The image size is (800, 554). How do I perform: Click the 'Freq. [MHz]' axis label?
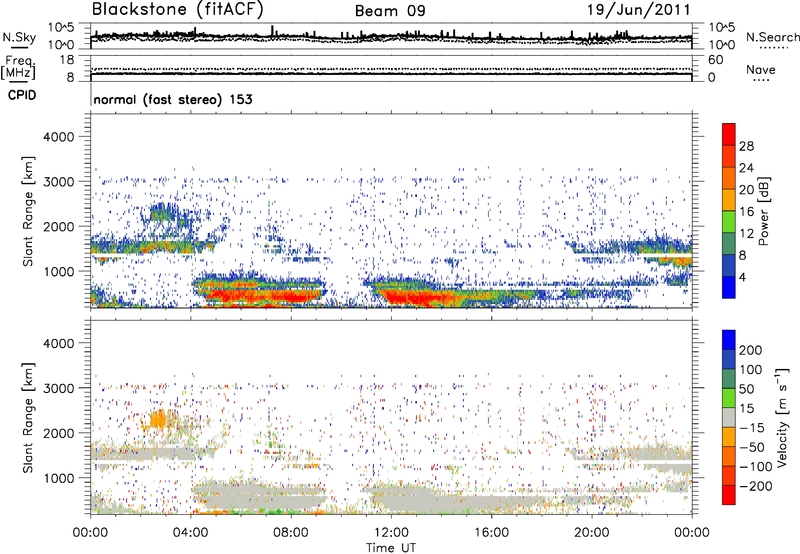click(18, 68)
